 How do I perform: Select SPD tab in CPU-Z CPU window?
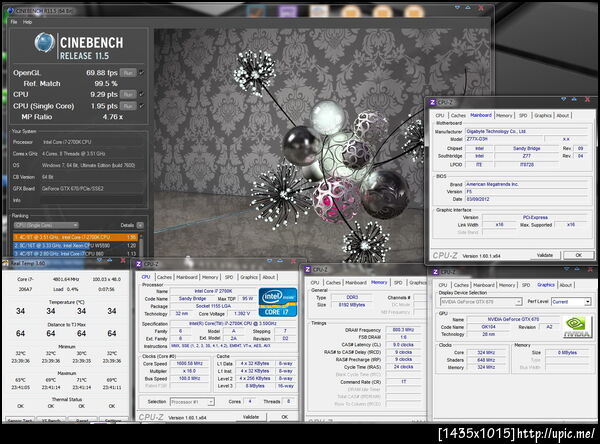(x=229, y=277)
